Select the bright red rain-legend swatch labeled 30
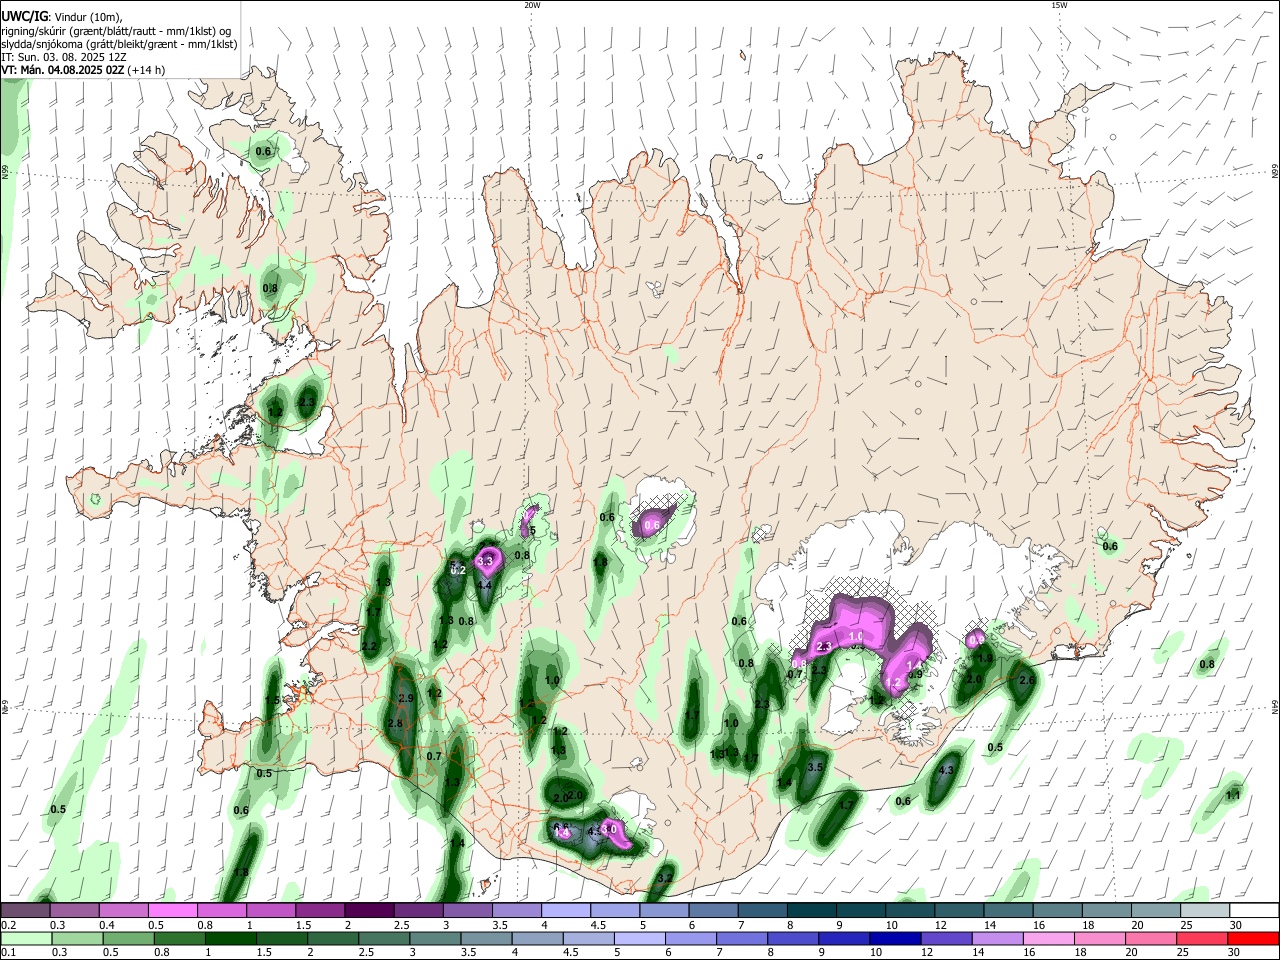Viewport: 1280px width, 960px height. (1255, 938)
